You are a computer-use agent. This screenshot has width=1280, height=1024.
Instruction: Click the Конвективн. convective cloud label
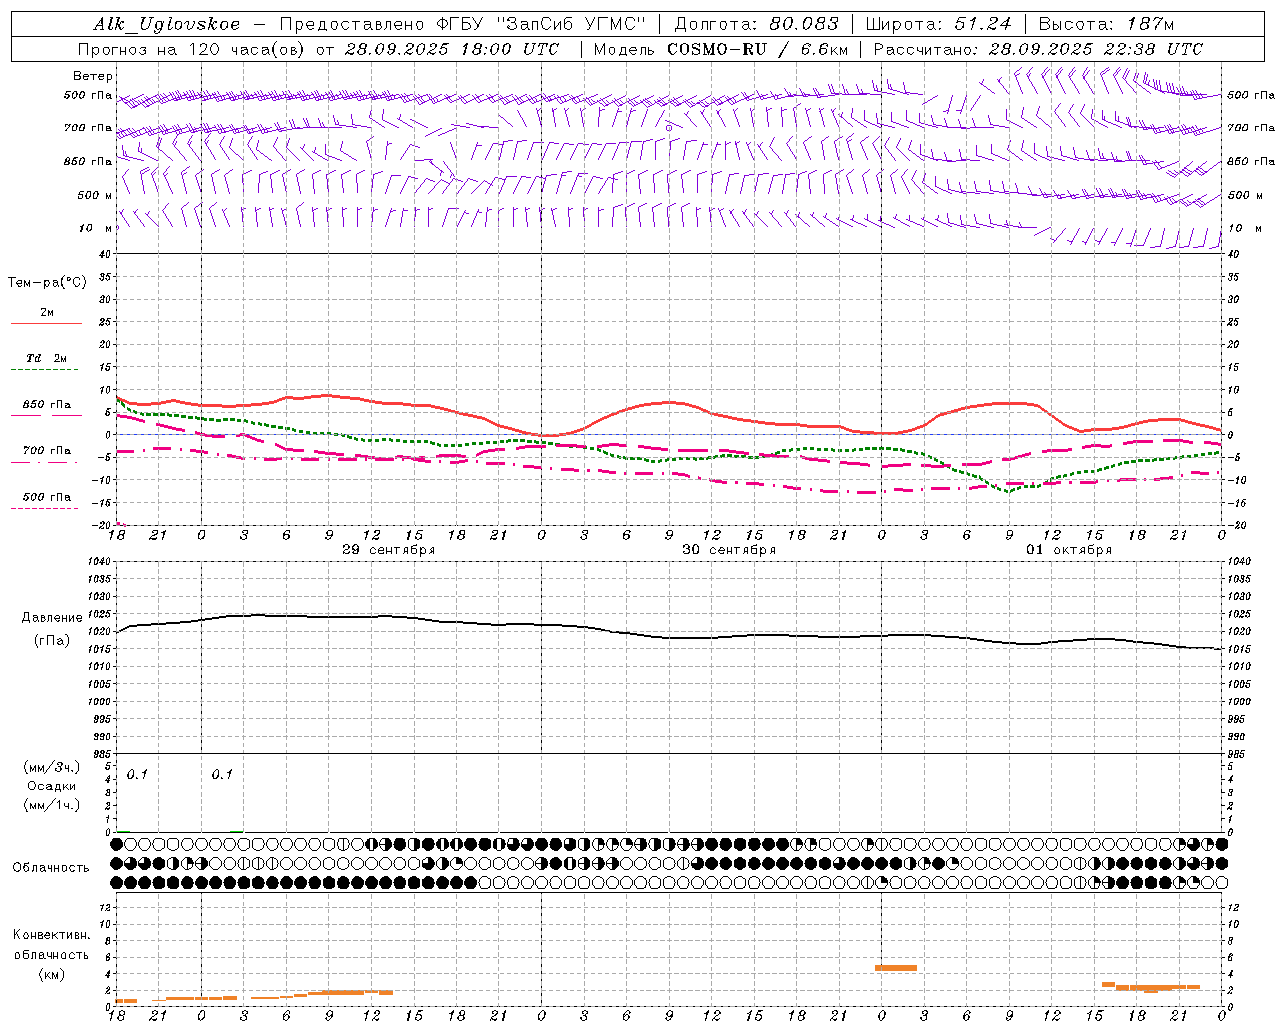click(51, 935)
